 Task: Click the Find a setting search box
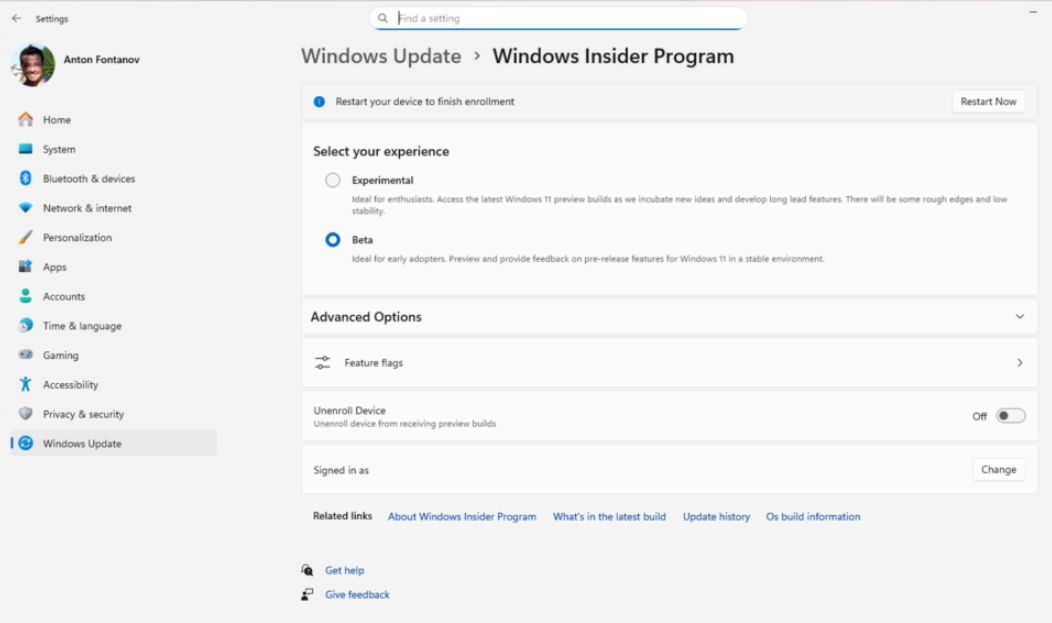557,18
